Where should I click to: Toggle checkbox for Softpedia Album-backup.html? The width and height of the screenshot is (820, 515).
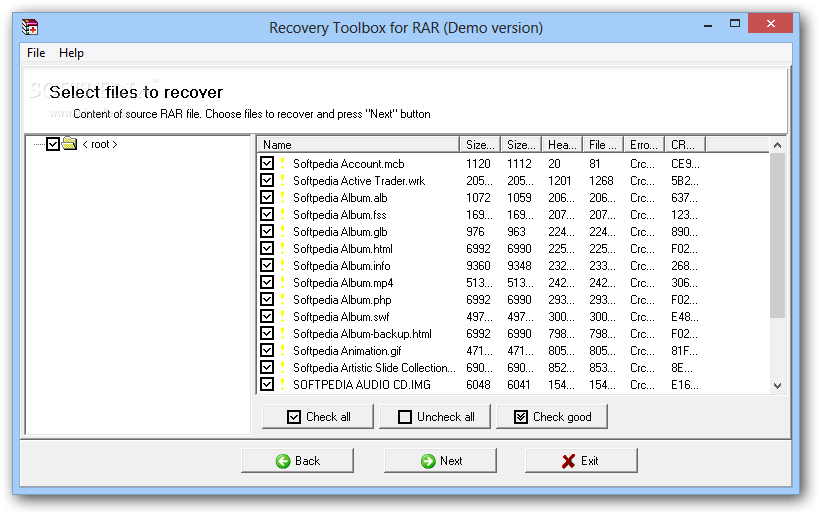[267, 334]
